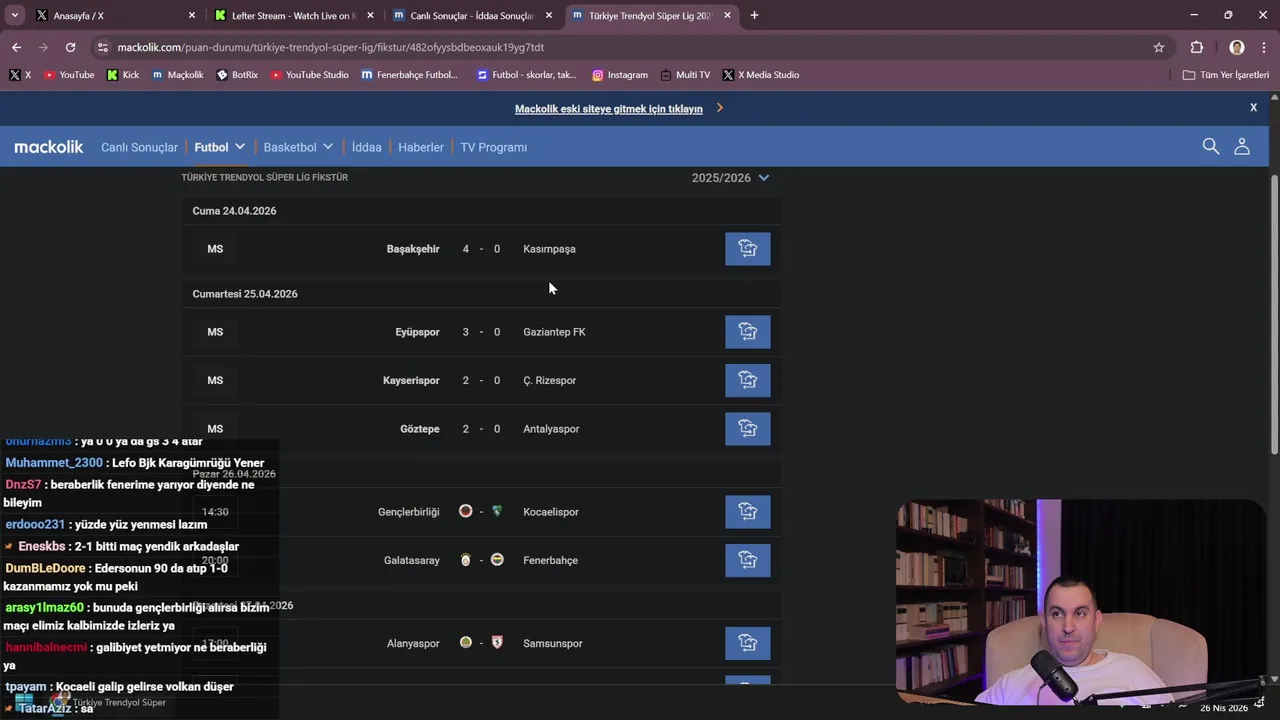Open Instagram bookmark
1280x720 pixels.
tap(619, 75)
